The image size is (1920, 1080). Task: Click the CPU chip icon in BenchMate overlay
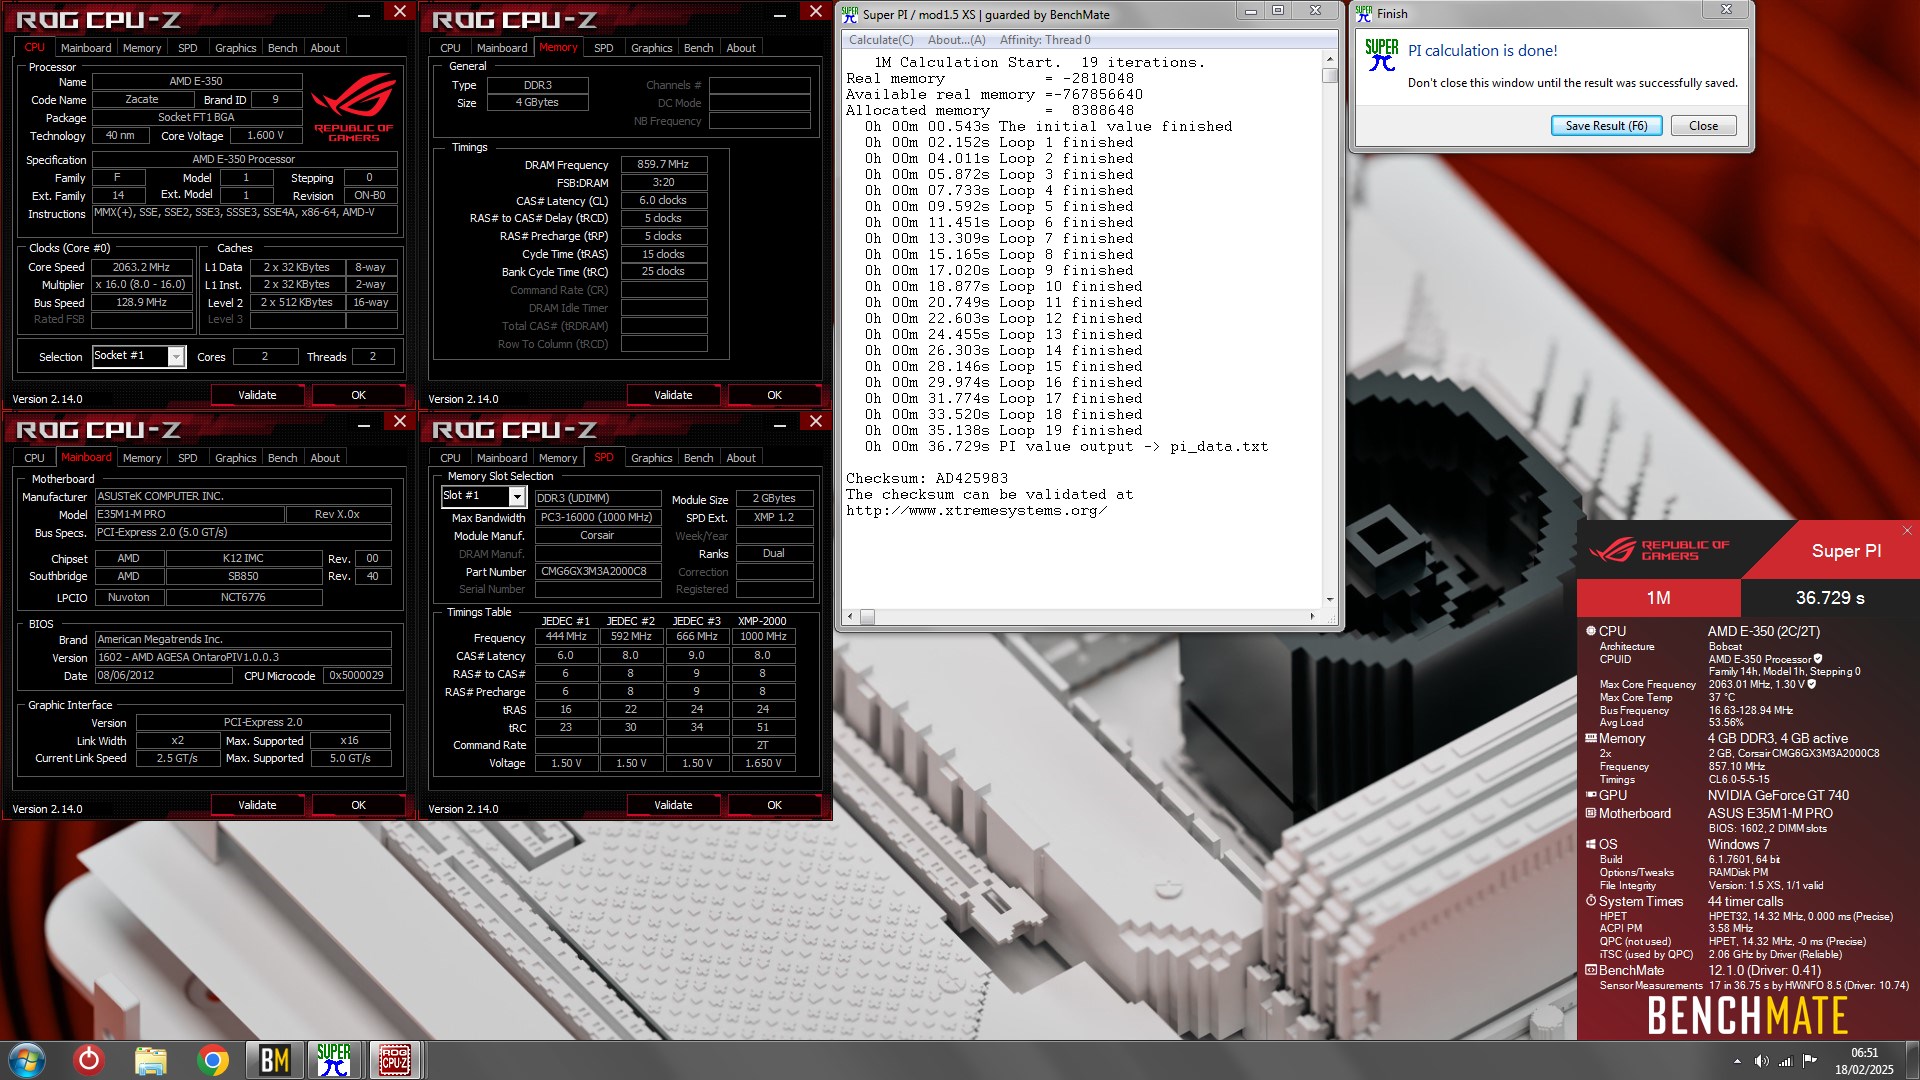click(1591, 631)
